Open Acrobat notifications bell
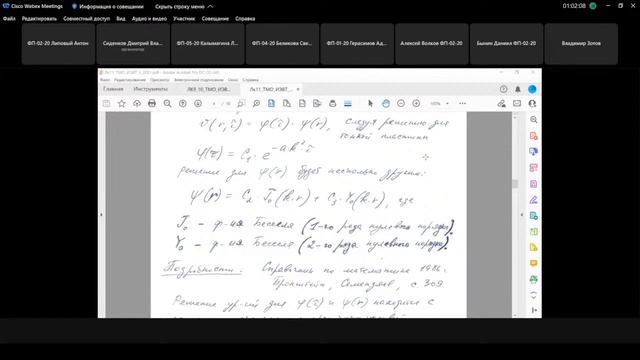This screenshot has height=360, width=640. [x=518, y=89]
